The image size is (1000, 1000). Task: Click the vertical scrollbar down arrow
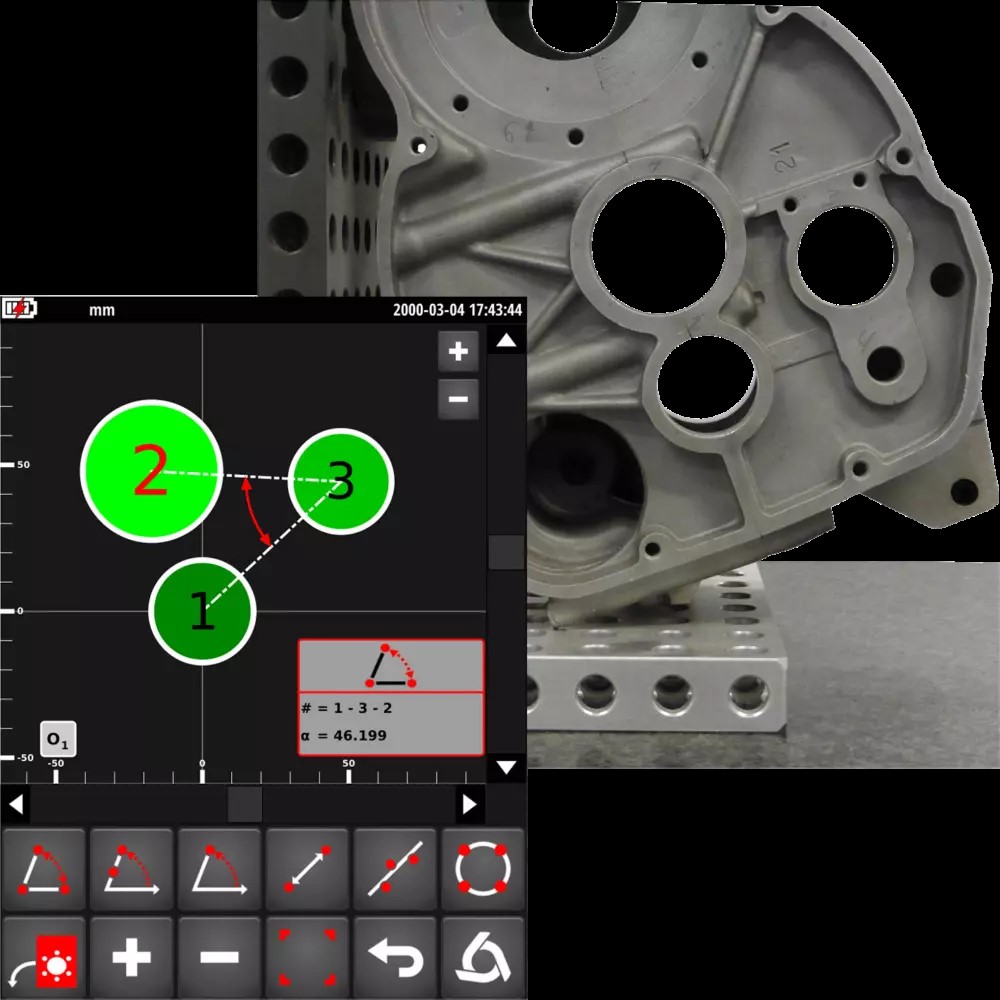506,767
